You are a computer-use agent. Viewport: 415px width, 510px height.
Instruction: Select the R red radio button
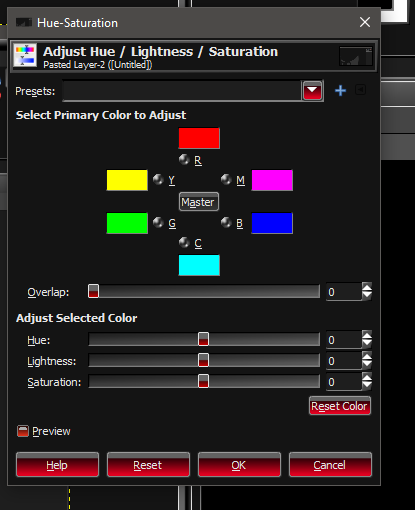[184, 160]
